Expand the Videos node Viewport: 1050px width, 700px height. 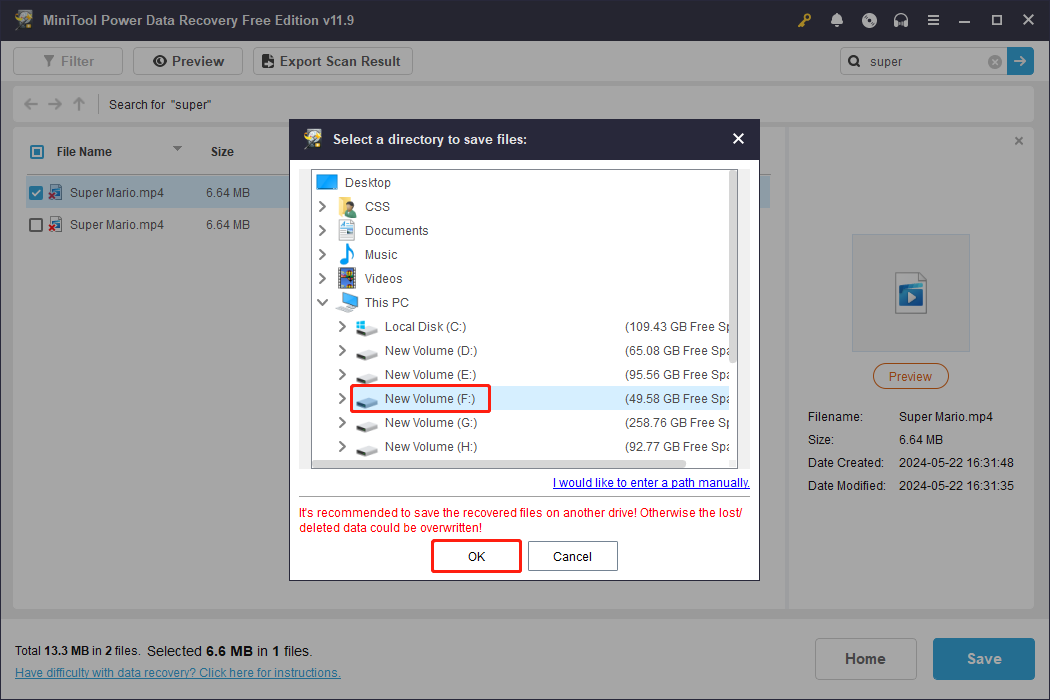[323, 278]
